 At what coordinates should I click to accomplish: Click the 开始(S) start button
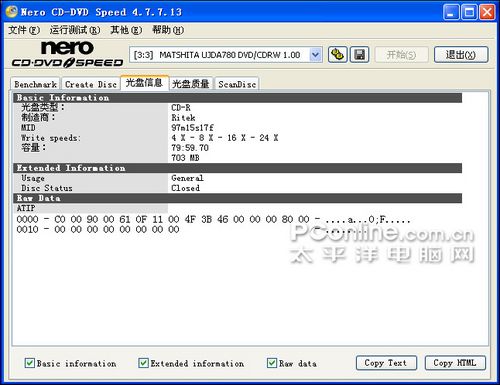(401, 55)
